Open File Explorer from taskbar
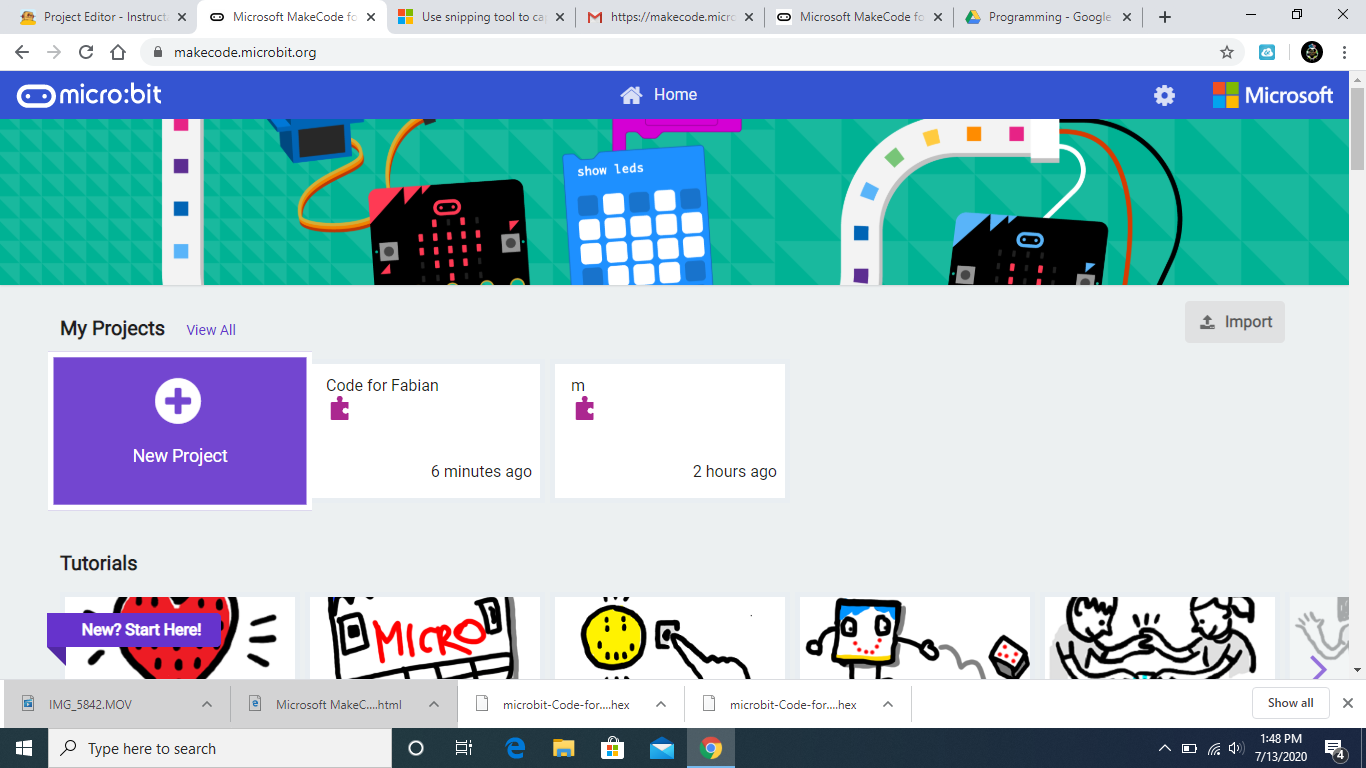The width and height of the screenshot is (1366, 768). click(564, 748)
